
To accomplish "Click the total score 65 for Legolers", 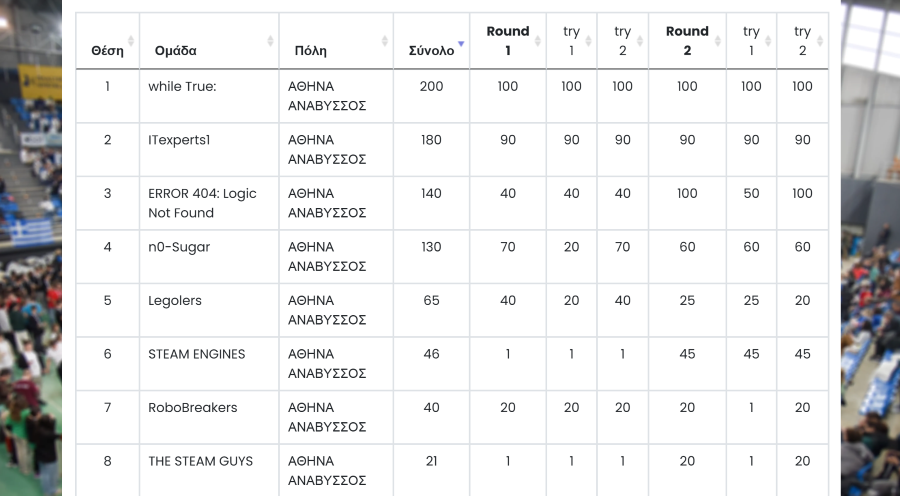I will pyautogui.click(x=431, y=301).
